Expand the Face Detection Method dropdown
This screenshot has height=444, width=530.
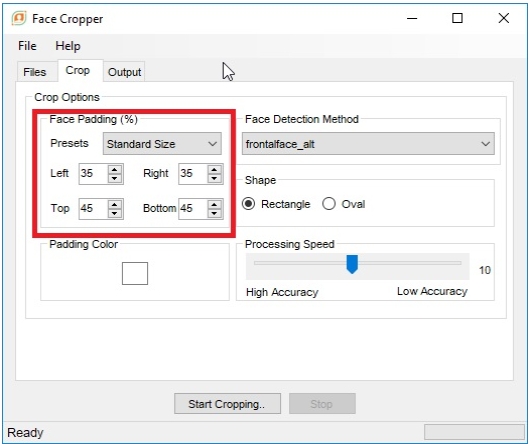368,144
